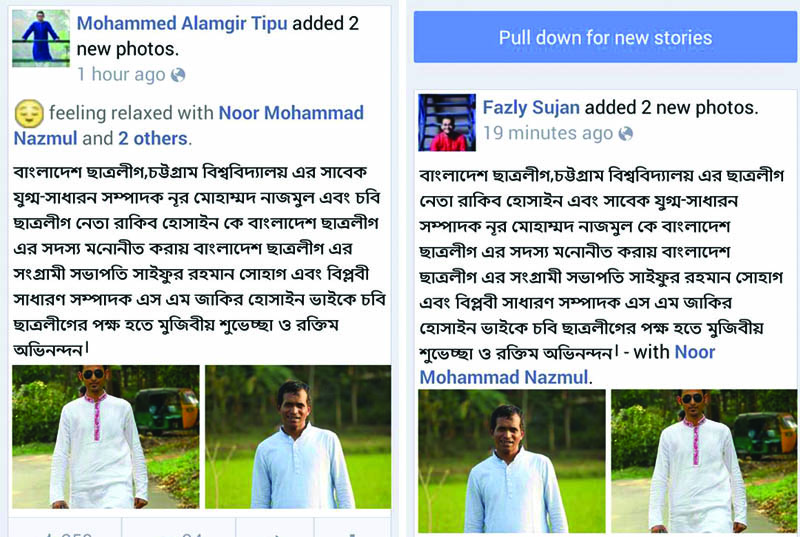Image resolution: width=800 pixels, height=537 pixels.
Task: Open left post photo of man with sunglasses
Action: (106, 437)
